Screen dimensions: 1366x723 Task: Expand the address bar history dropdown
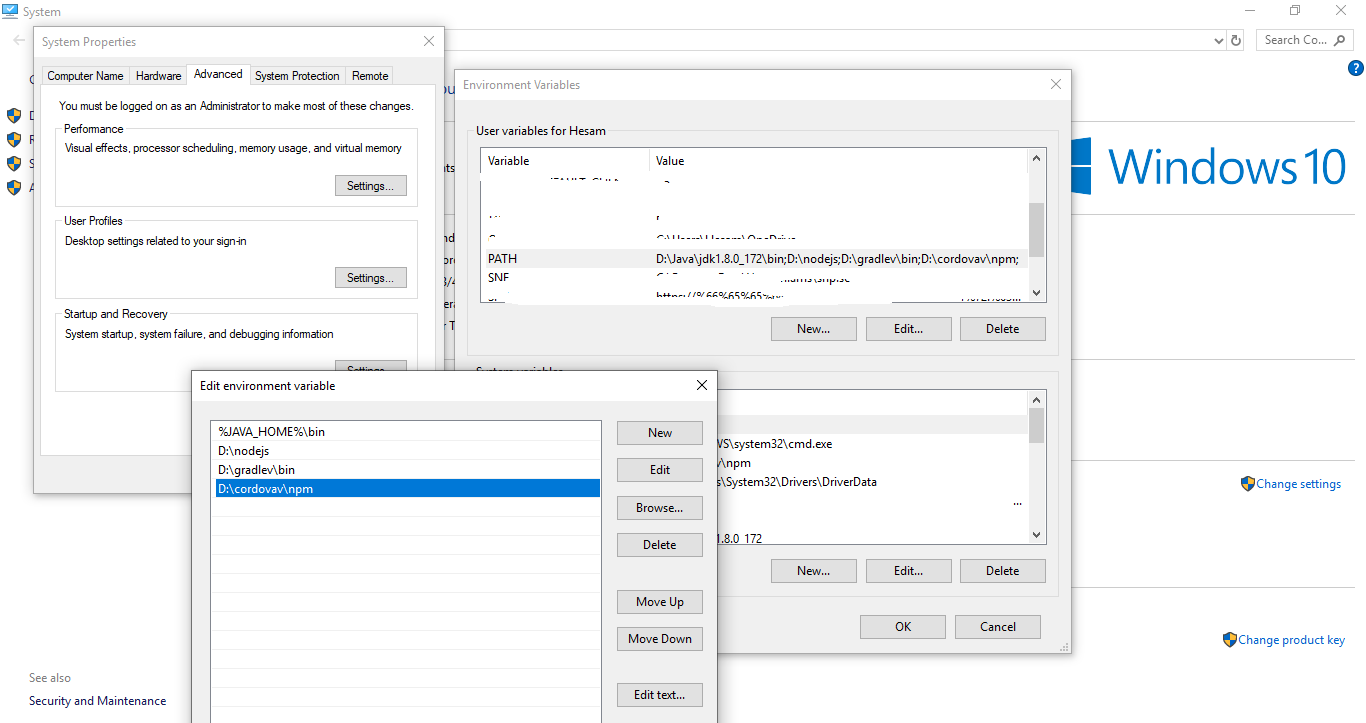click(x=1218, y=41)
